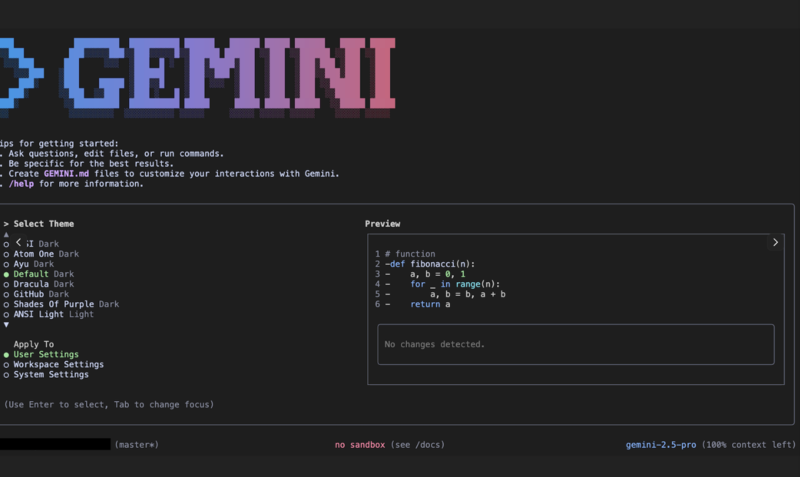This screenshot has width=800, height=477.
Task: Click the 'Be specific for the best results' tip
Action: point(91,164)
